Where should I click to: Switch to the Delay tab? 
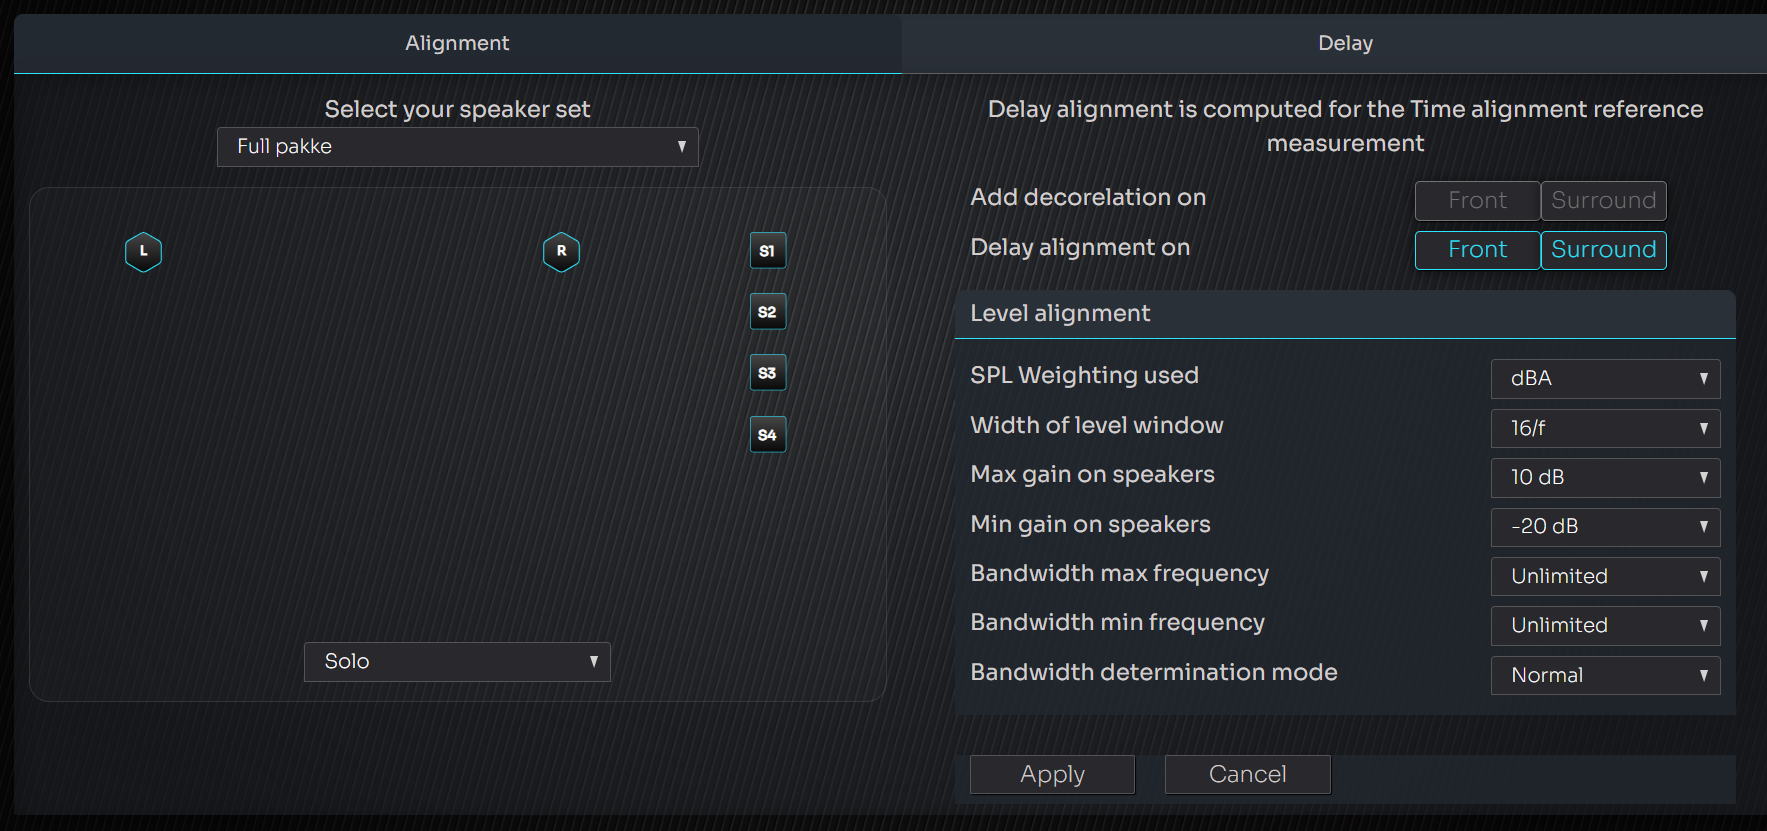pos(1345,43)
